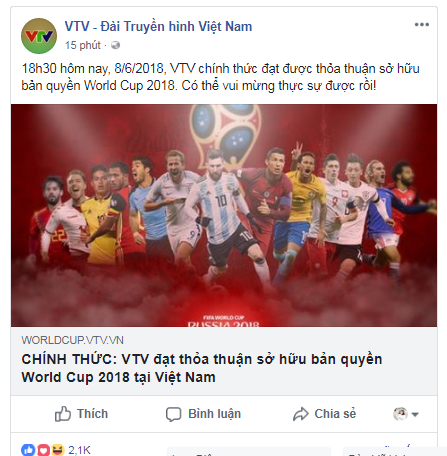The image size is (447, 456).
Task: Click the post caption about World Cup 2018
Action: pyautogui.click(x=220, y=77)
